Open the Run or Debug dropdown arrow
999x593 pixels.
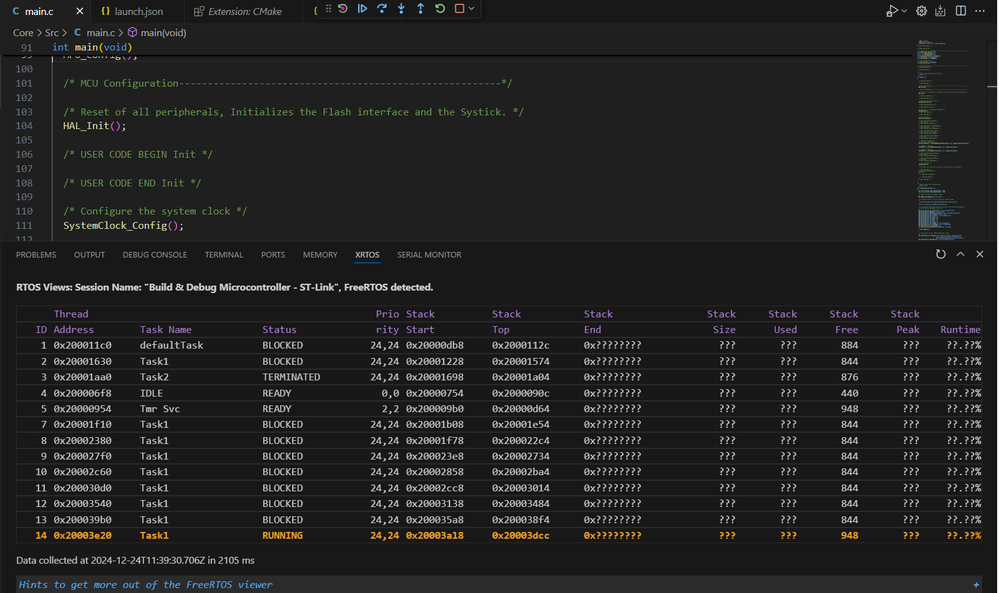pos(904,11)
